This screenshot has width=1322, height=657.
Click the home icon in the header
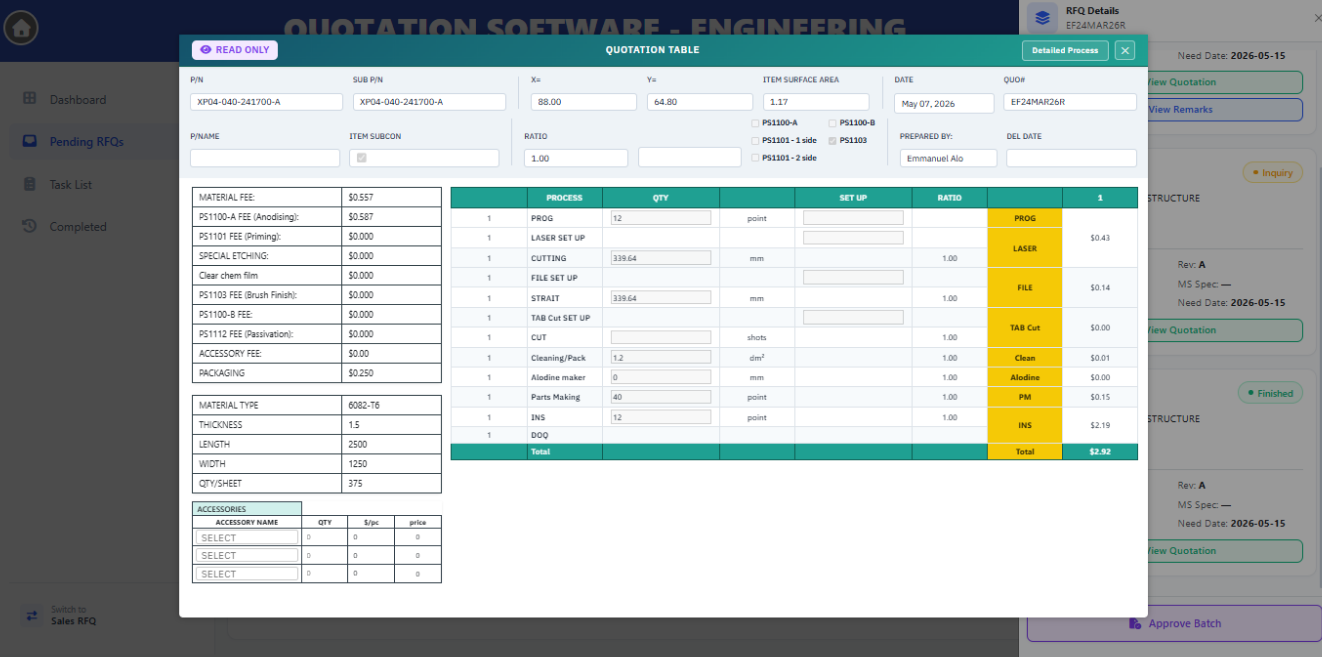click(22, 27)
